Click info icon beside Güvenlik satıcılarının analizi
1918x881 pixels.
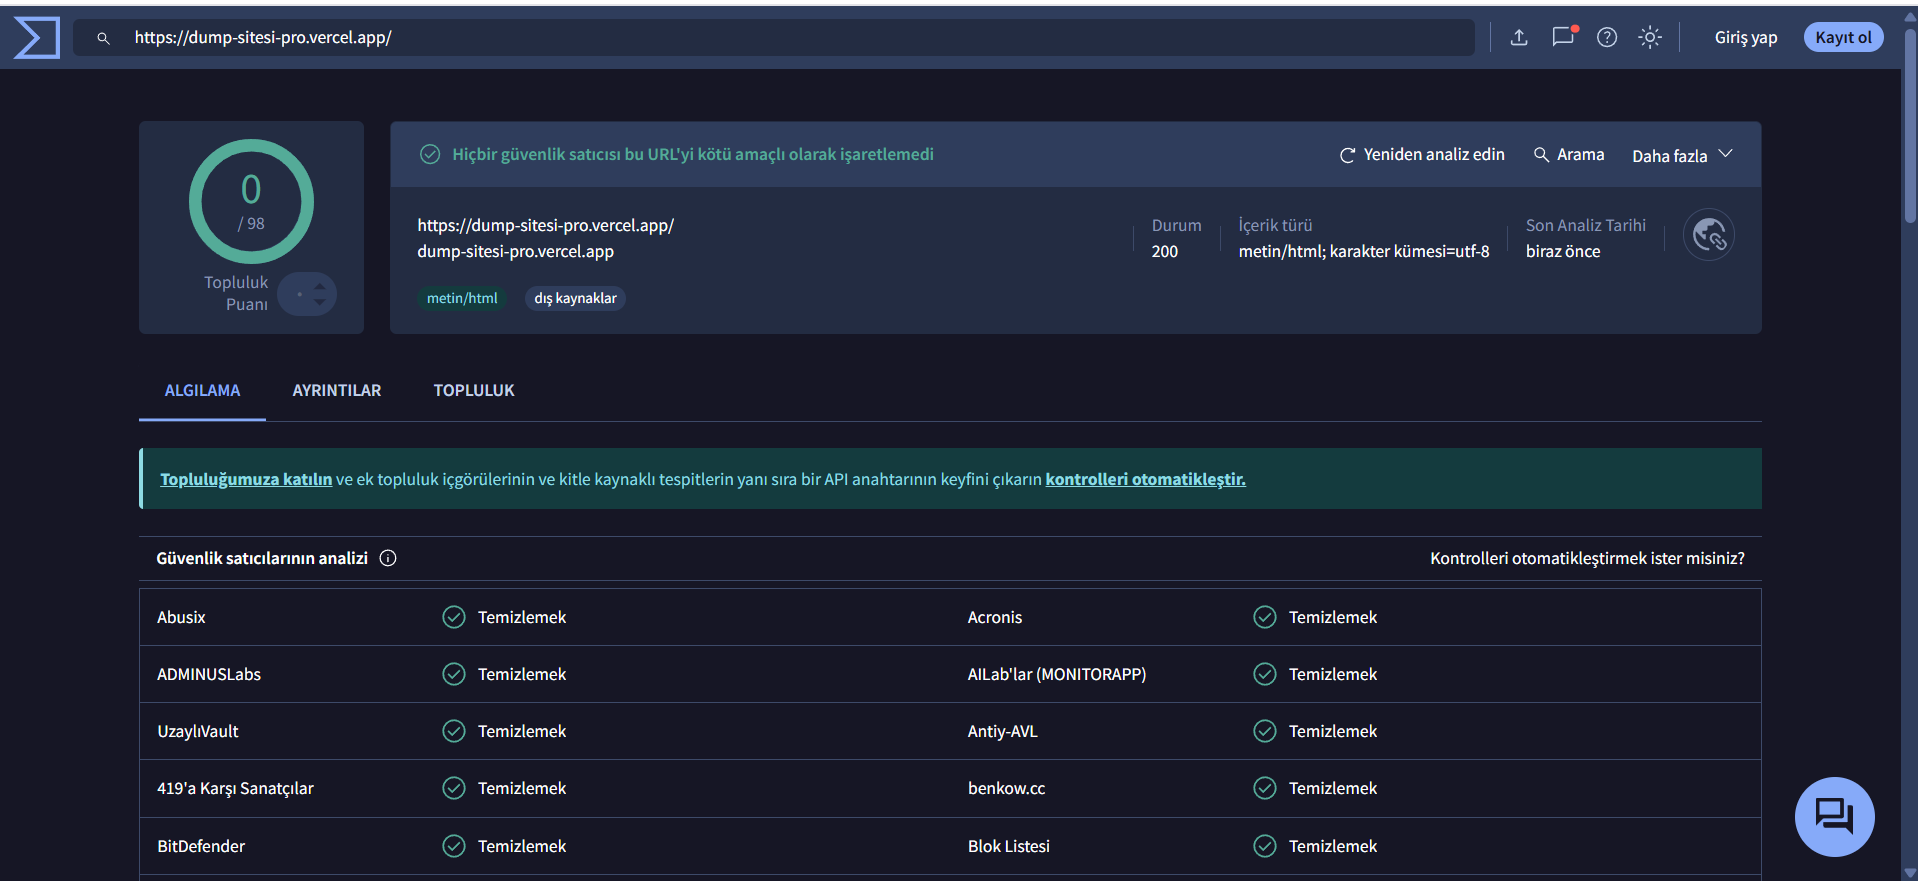tap(388, 558)
